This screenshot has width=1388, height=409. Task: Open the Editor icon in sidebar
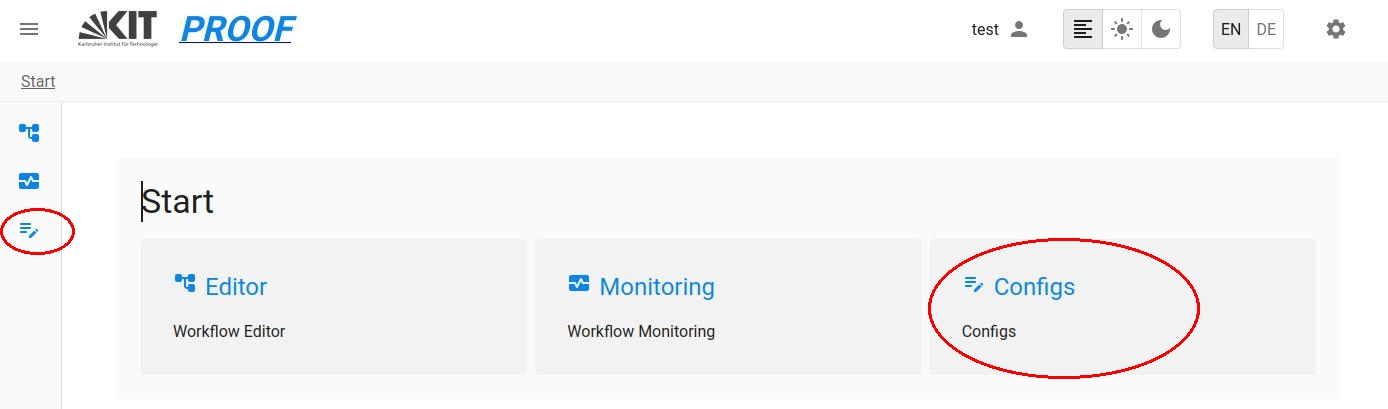(29, 132)
